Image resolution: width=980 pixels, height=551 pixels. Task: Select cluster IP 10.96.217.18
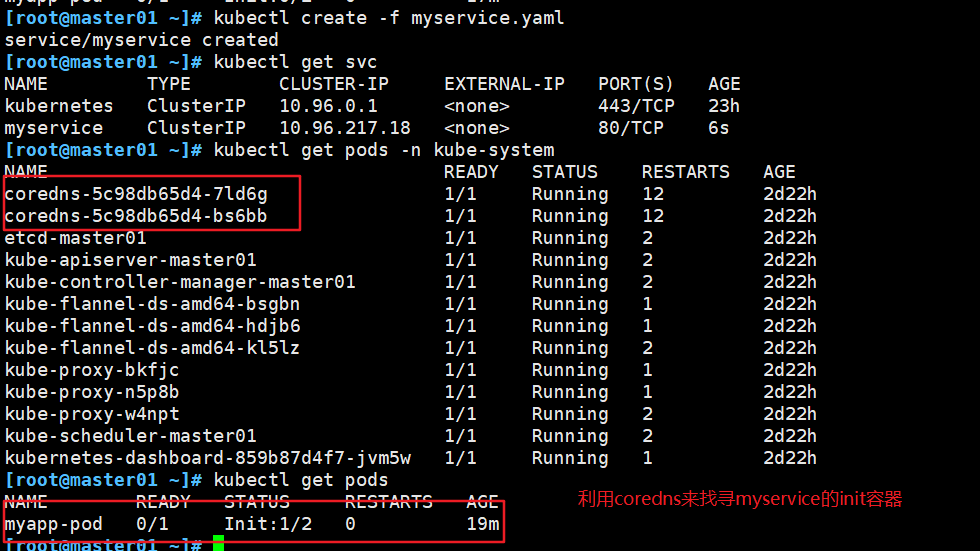(x=345, y=128)
